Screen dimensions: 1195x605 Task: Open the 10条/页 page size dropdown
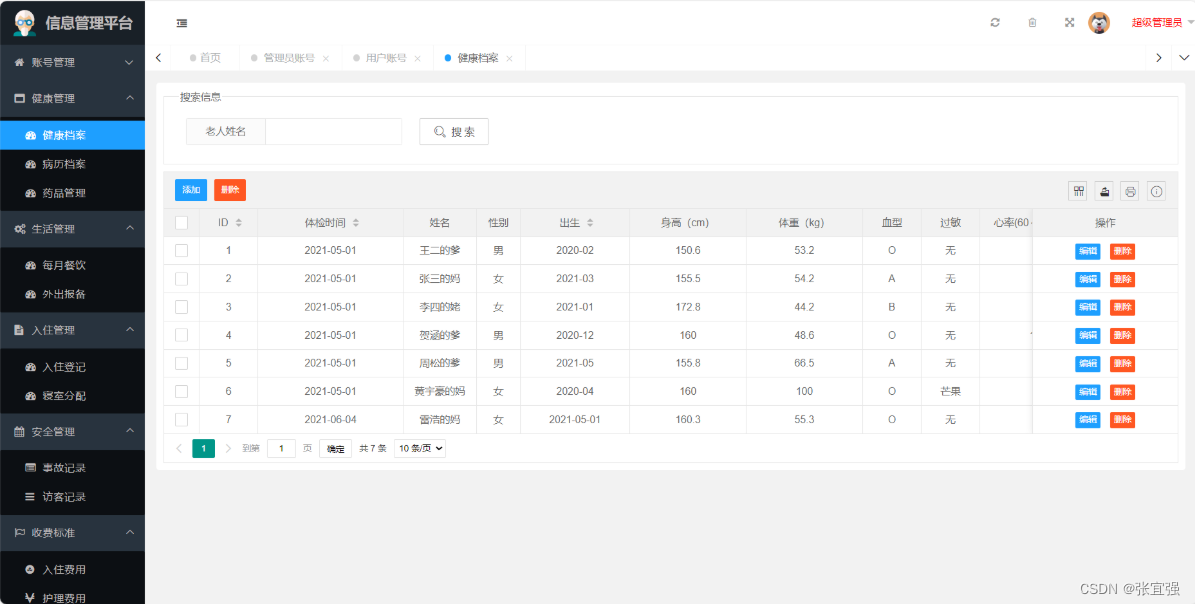tap(421, 448)
